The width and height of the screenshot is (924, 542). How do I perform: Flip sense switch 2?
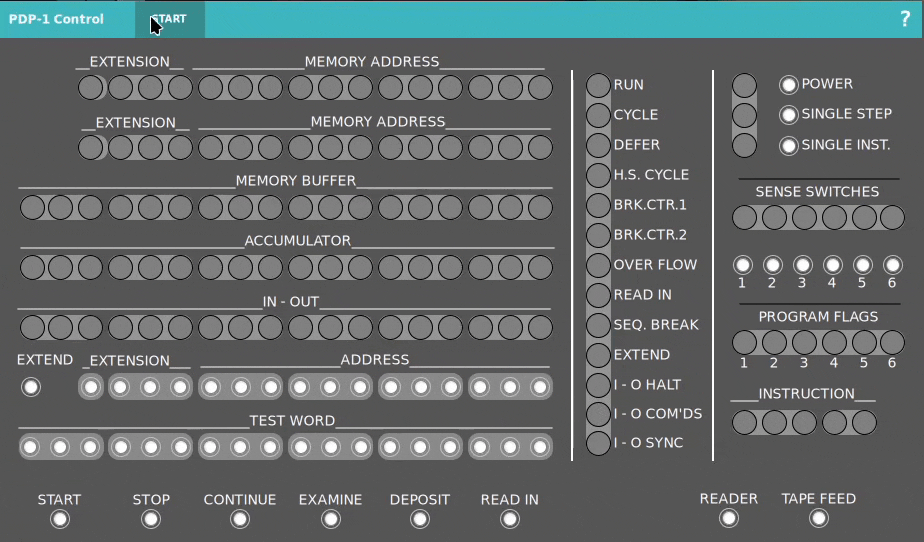click(x=773, y=265)
